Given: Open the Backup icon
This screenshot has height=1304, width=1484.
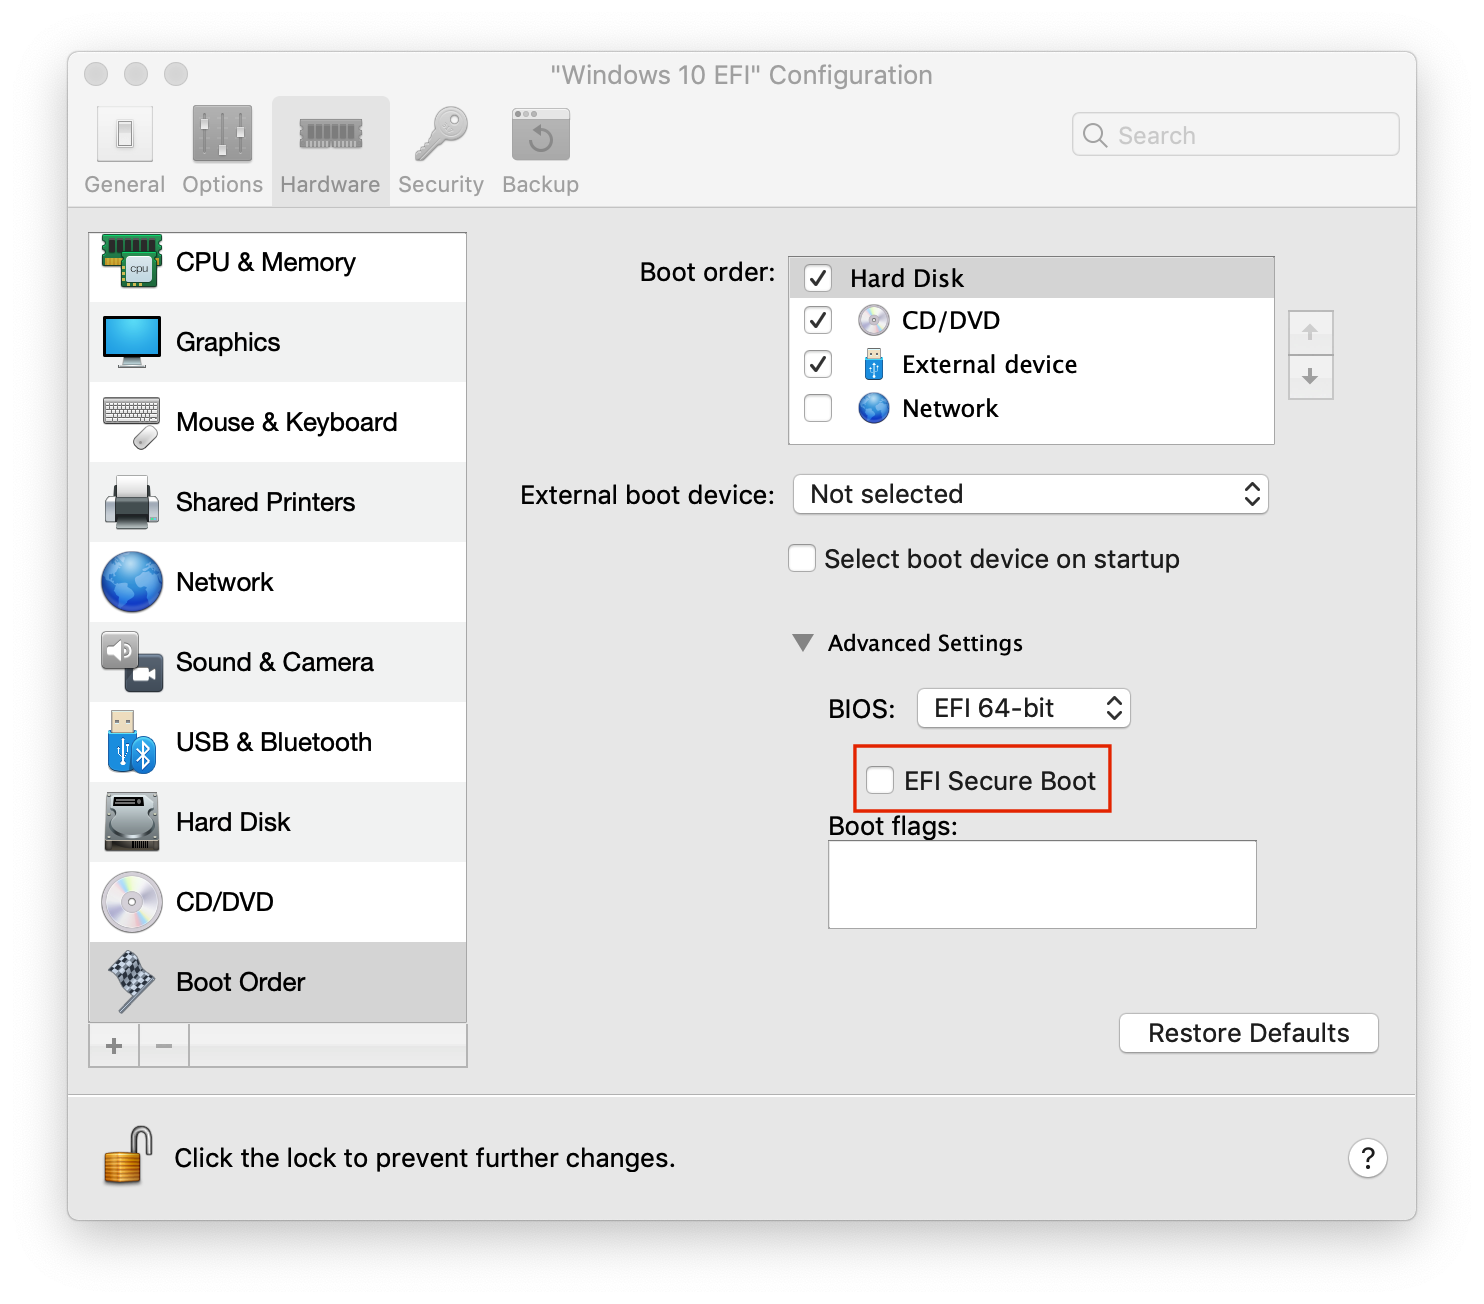Looking at the screenshot, I should 541,134.
